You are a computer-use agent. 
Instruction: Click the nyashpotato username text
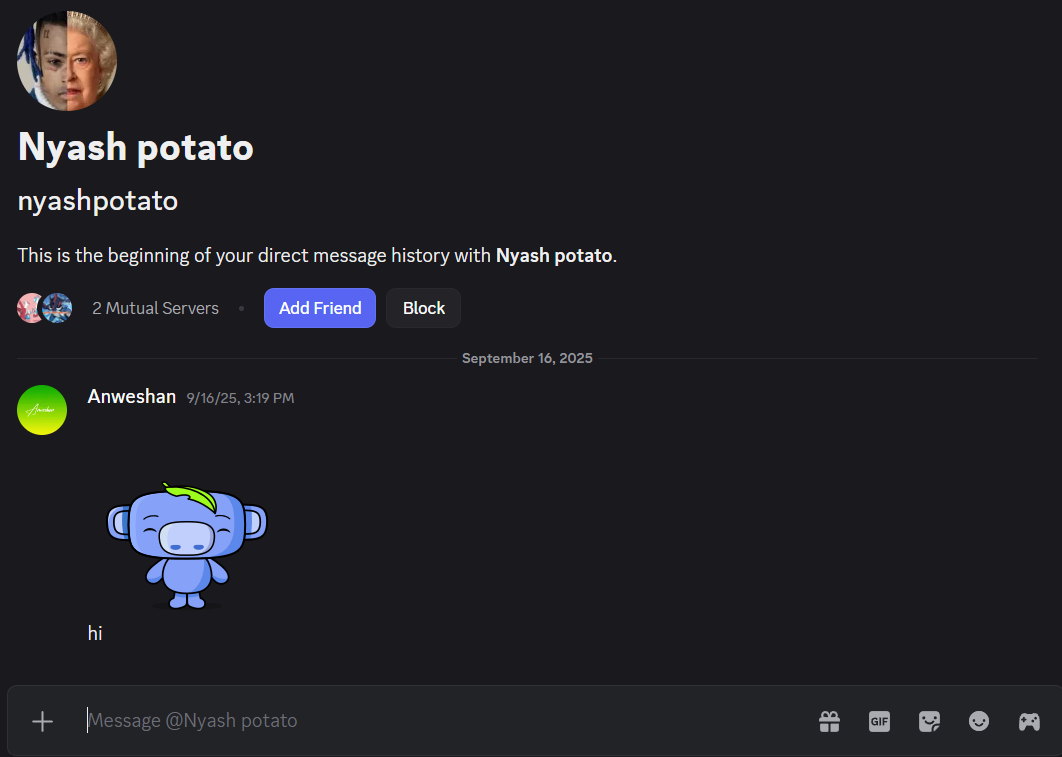98,201
